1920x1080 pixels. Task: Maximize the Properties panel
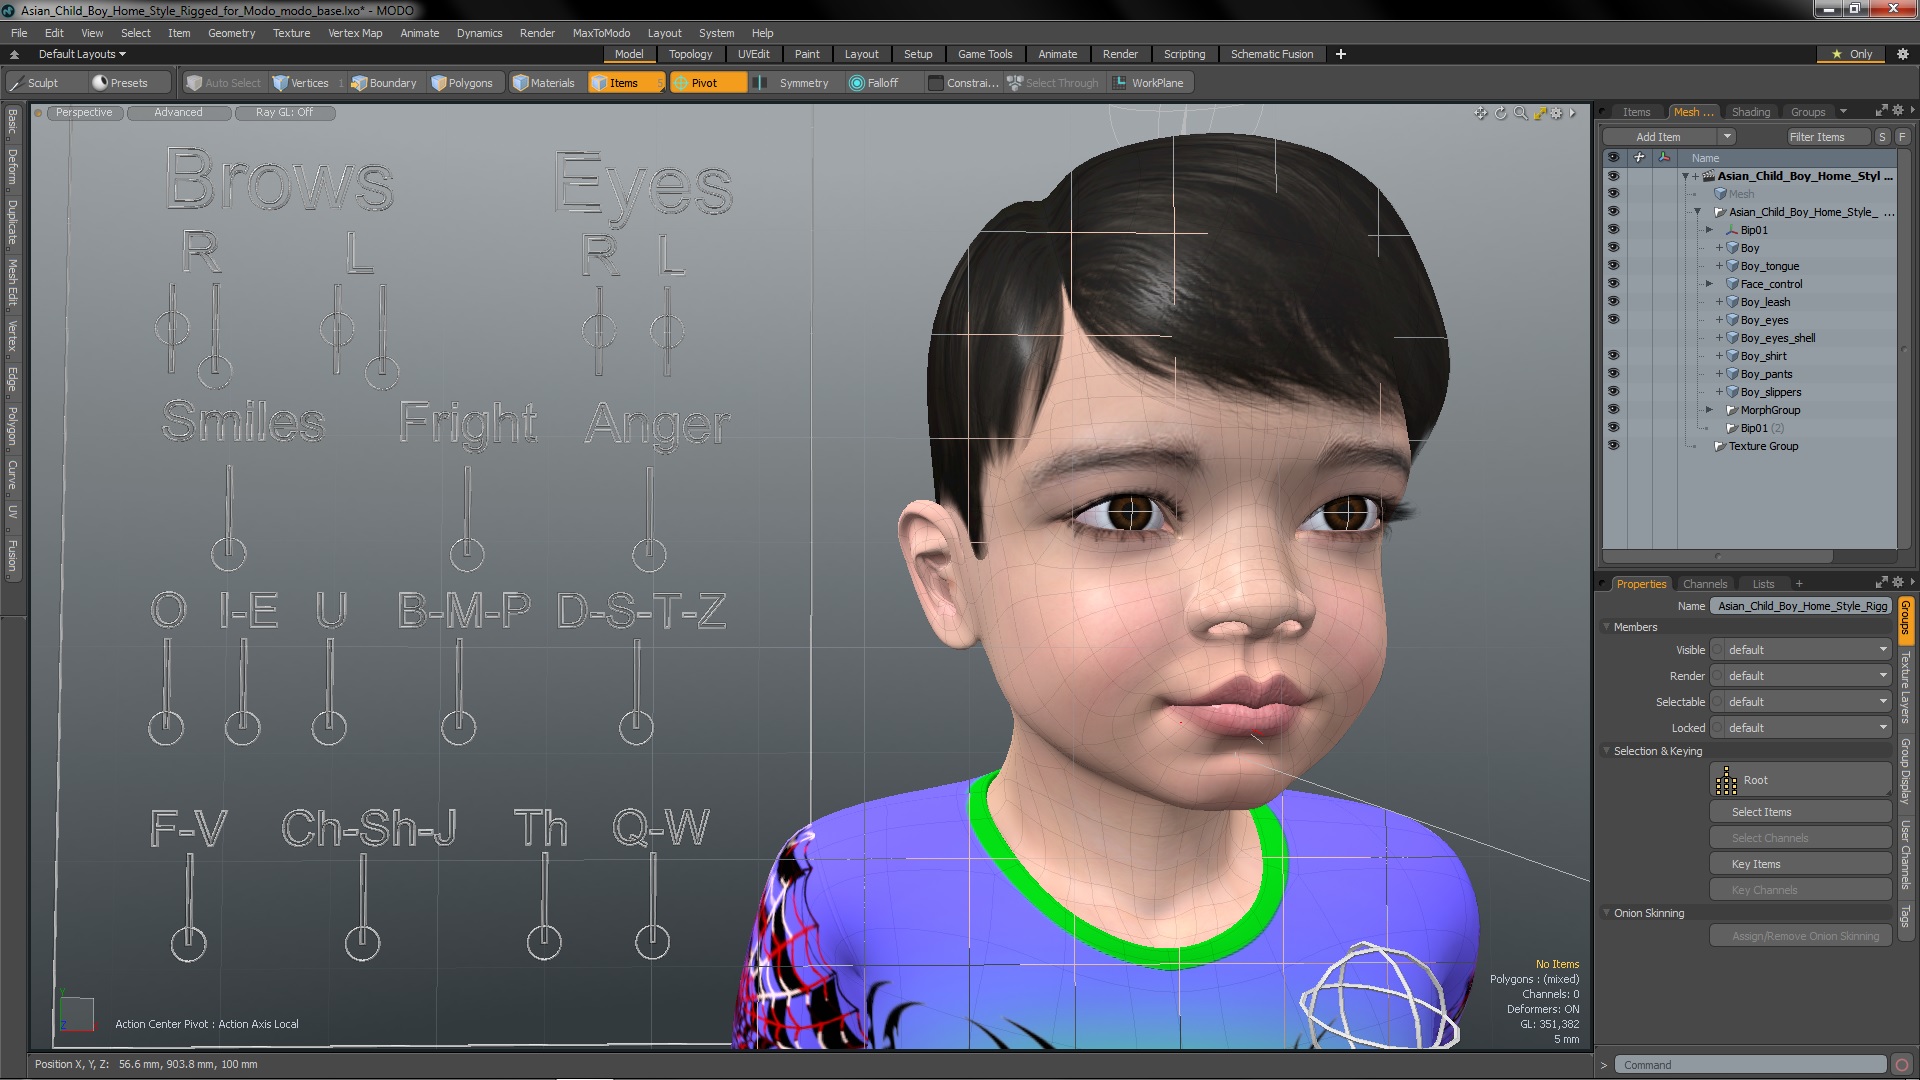point(1881,582)
